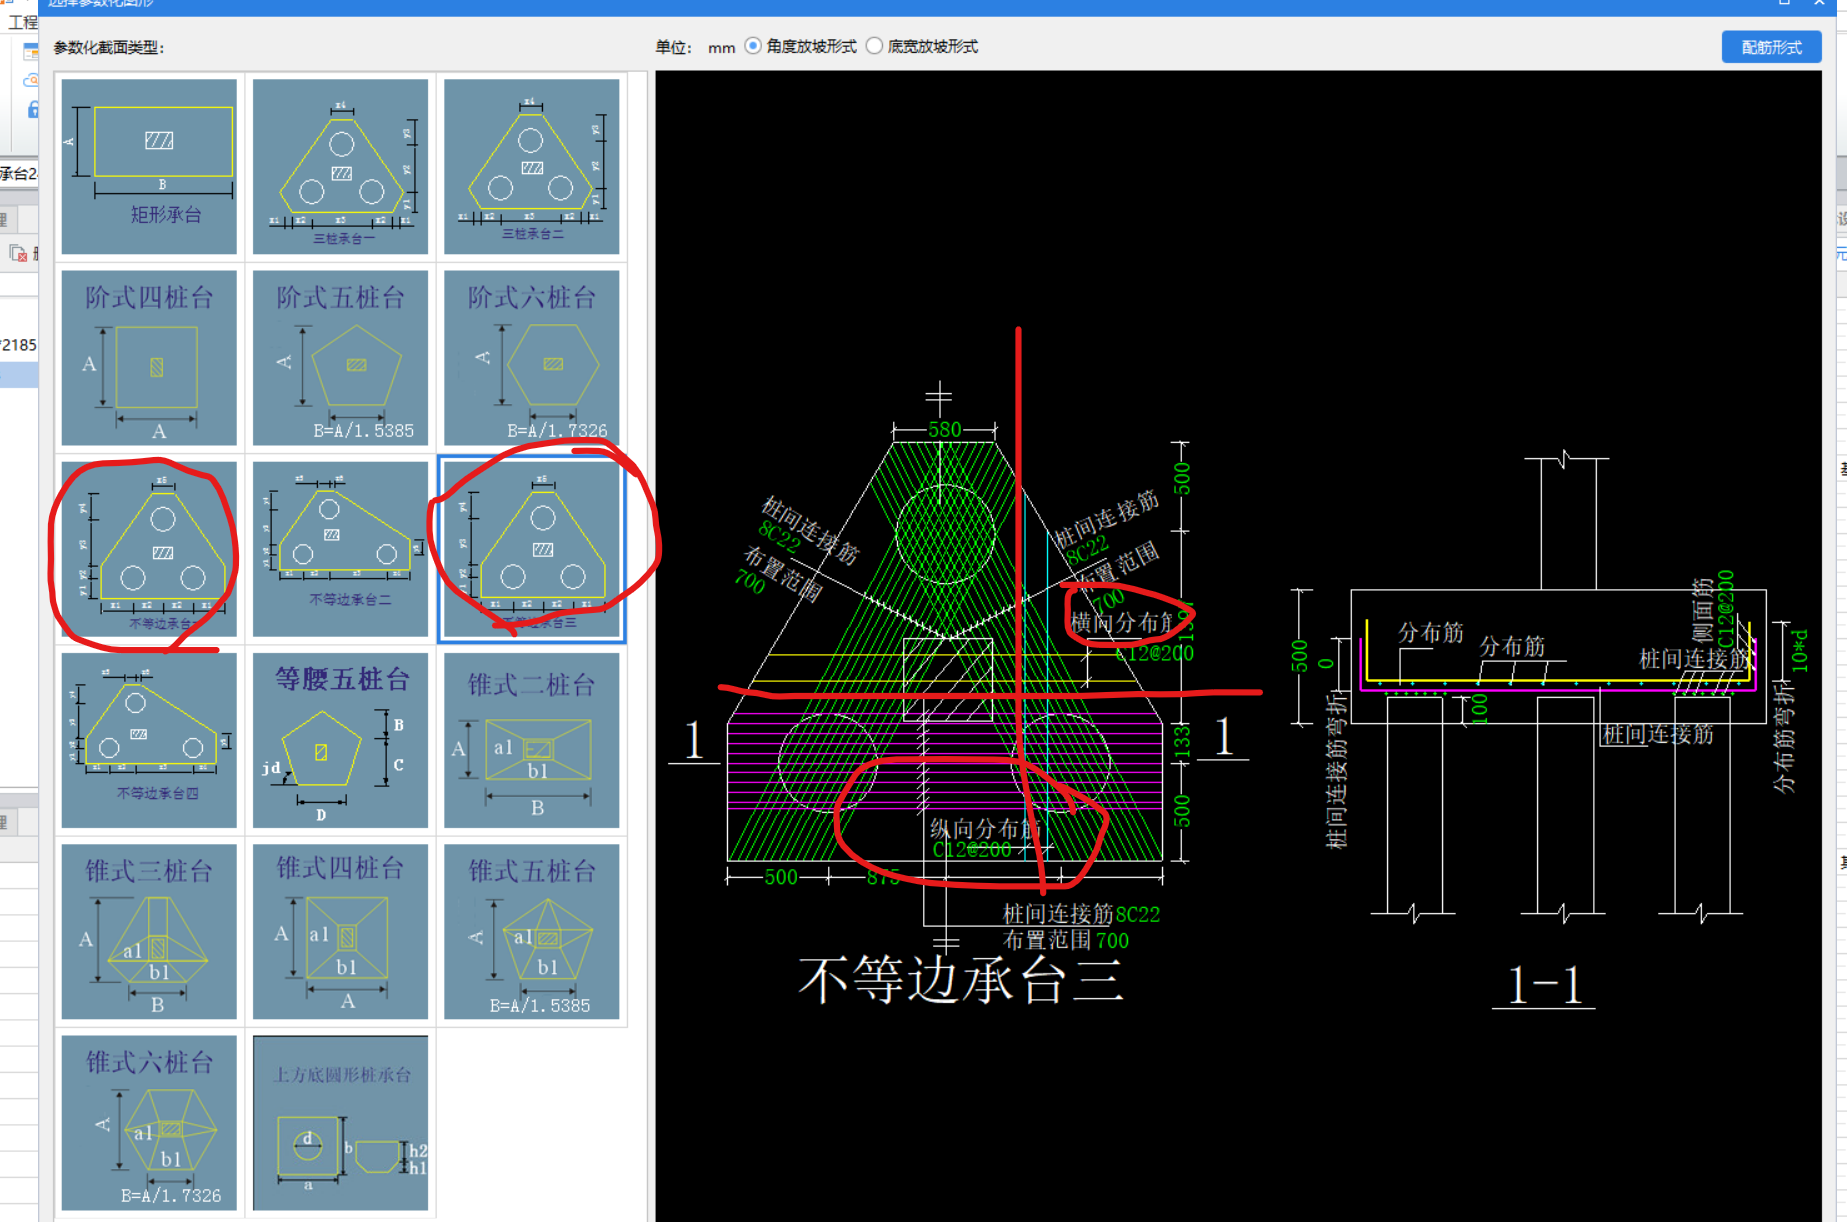Select the 阶式六桩台 thumbnail
1847x1222 pixels.
tap(531, 357)
